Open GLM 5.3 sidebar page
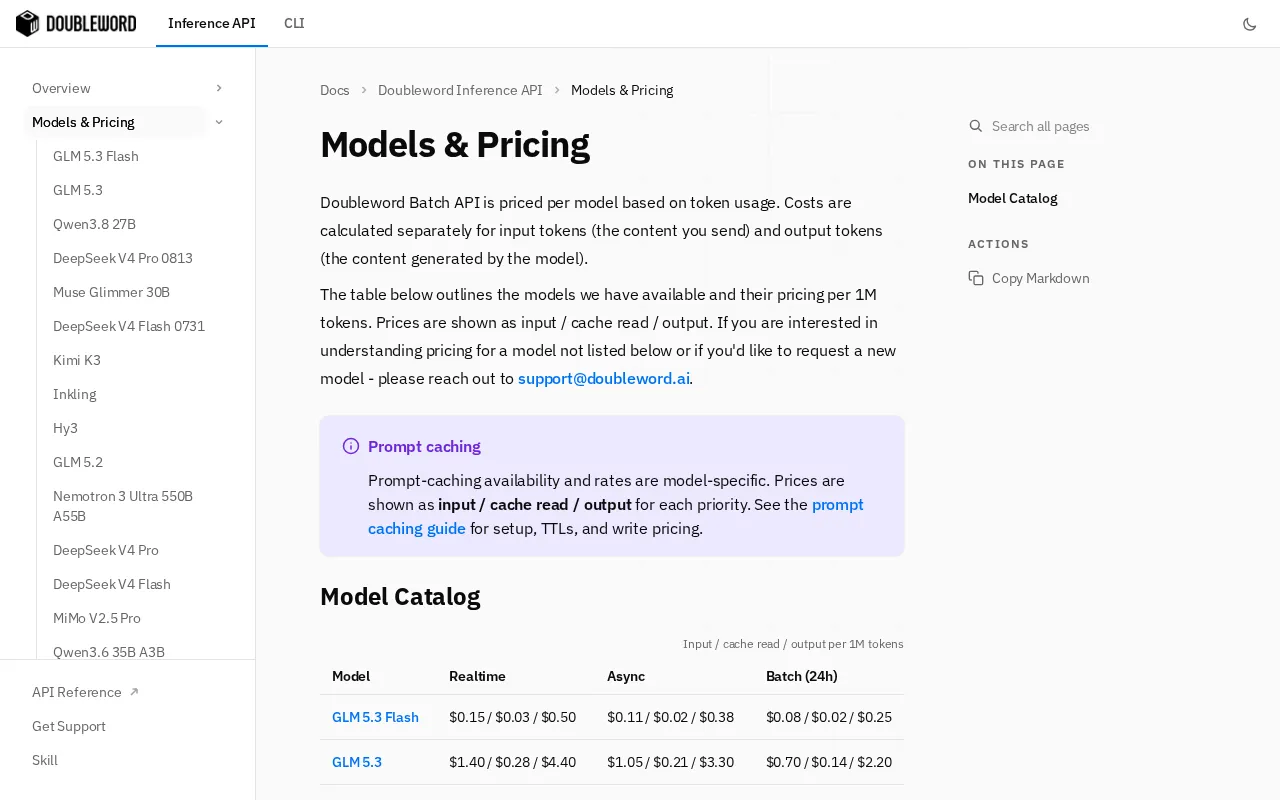The image size is (1280, 800). (x=78, y=190)
